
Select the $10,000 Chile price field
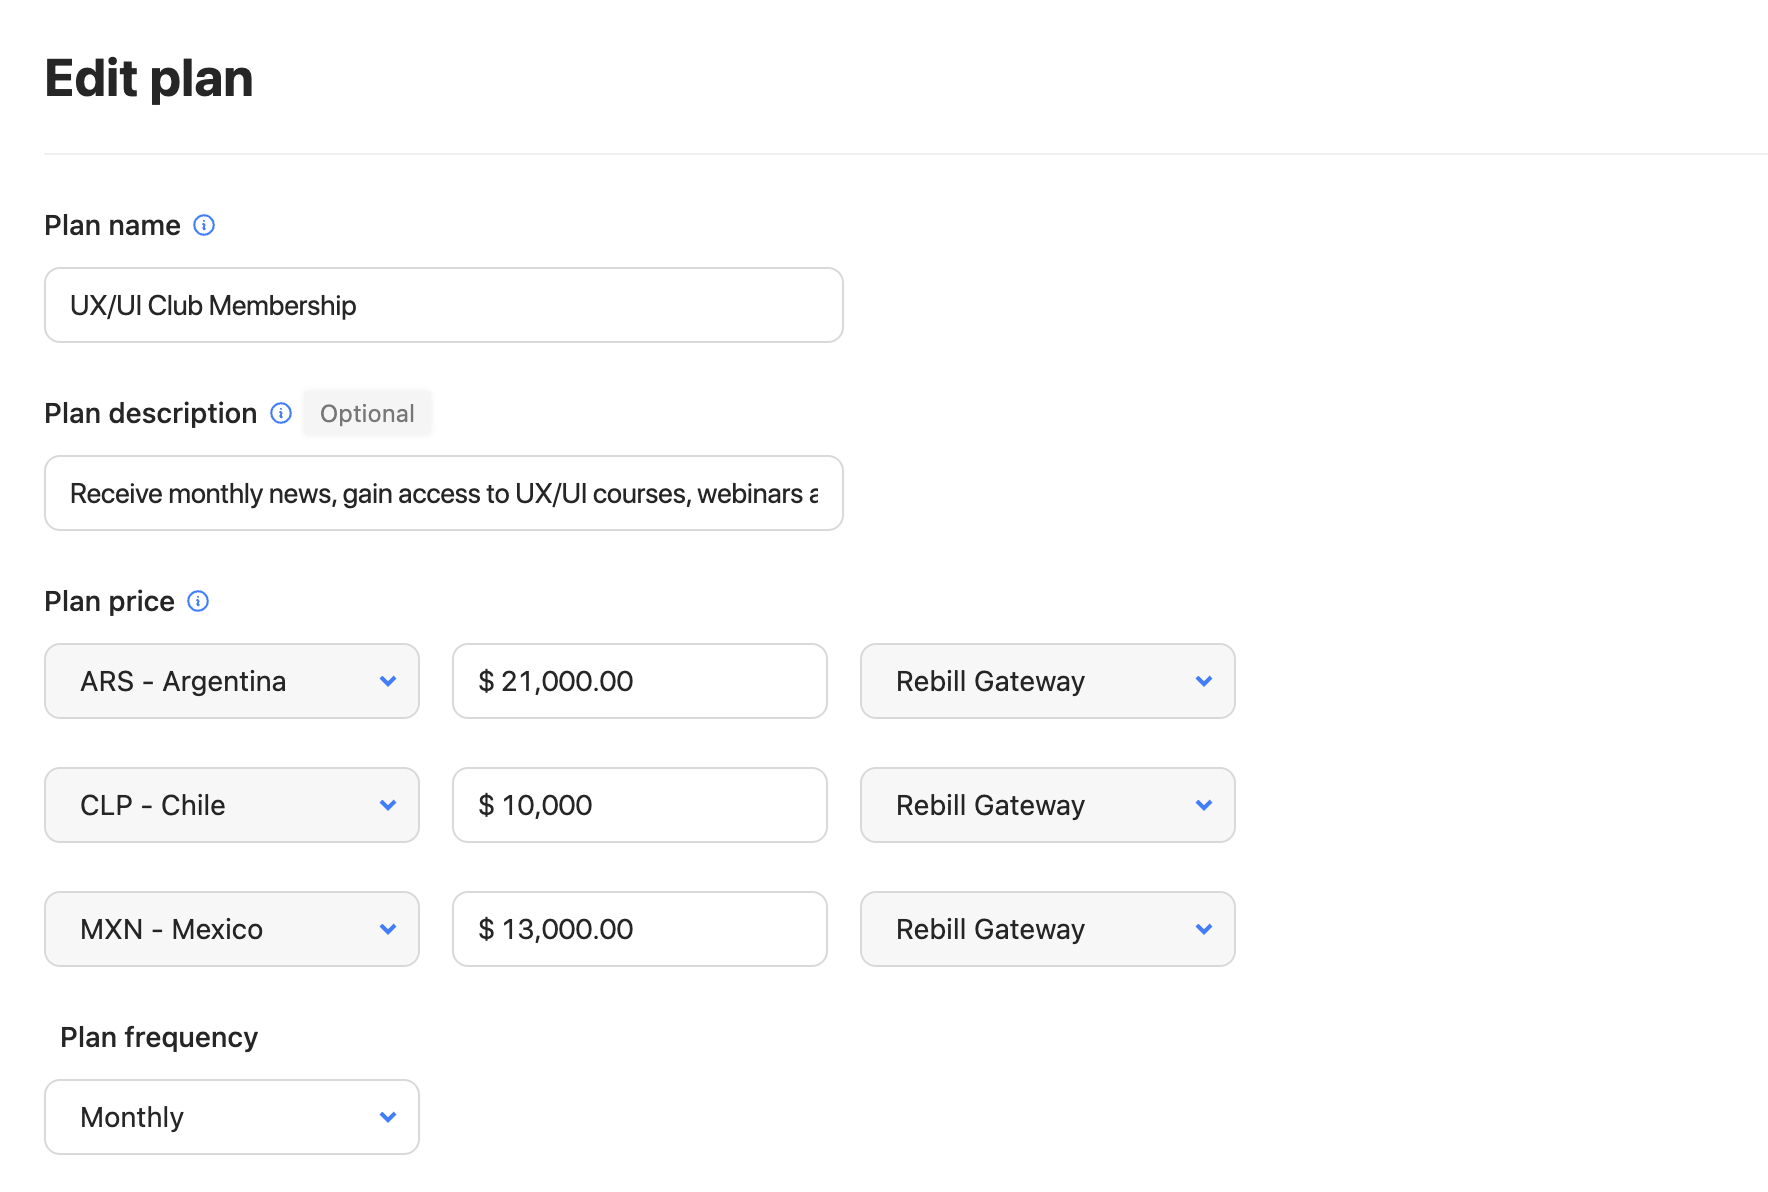click(x=639, y=805)
